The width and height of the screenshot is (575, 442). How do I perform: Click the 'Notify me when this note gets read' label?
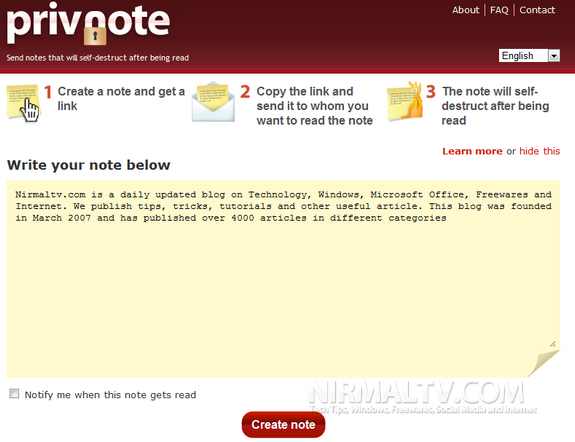(x=110, y=395)
